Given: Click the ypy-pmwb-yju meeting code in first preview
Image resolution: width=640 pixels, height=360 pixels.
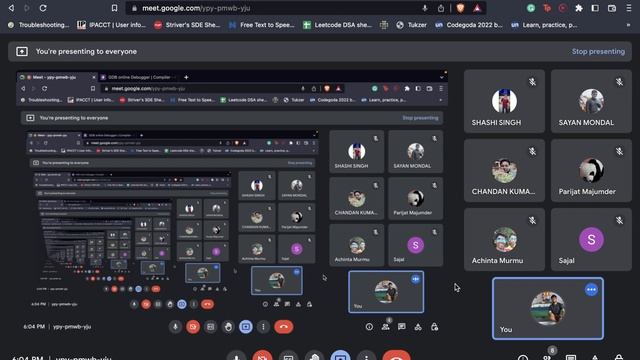Looking at the screenshot, I should click(x=72, y=327).
